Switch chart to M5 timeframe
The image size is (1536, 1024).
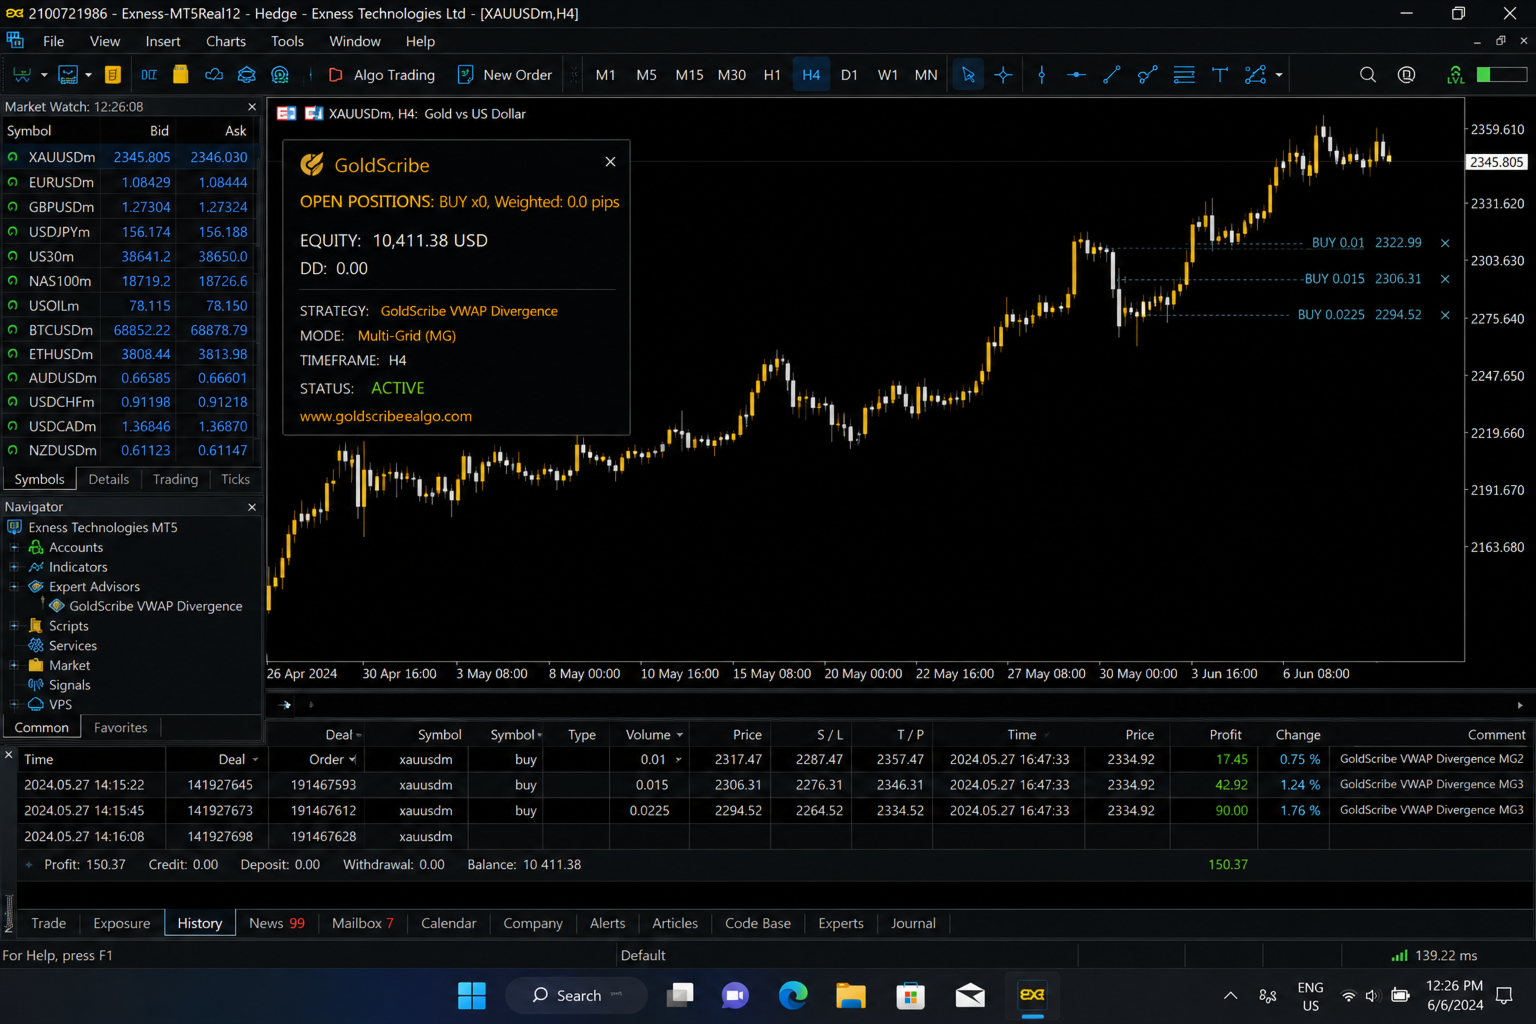coord(646,75)
